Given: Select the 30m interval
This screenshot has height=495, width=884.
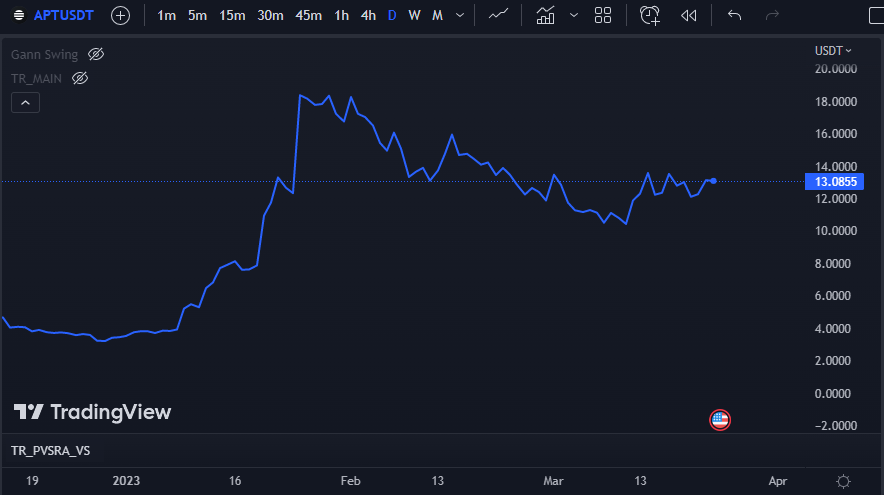Looking at the screenshot, I should tap(270, 15).
